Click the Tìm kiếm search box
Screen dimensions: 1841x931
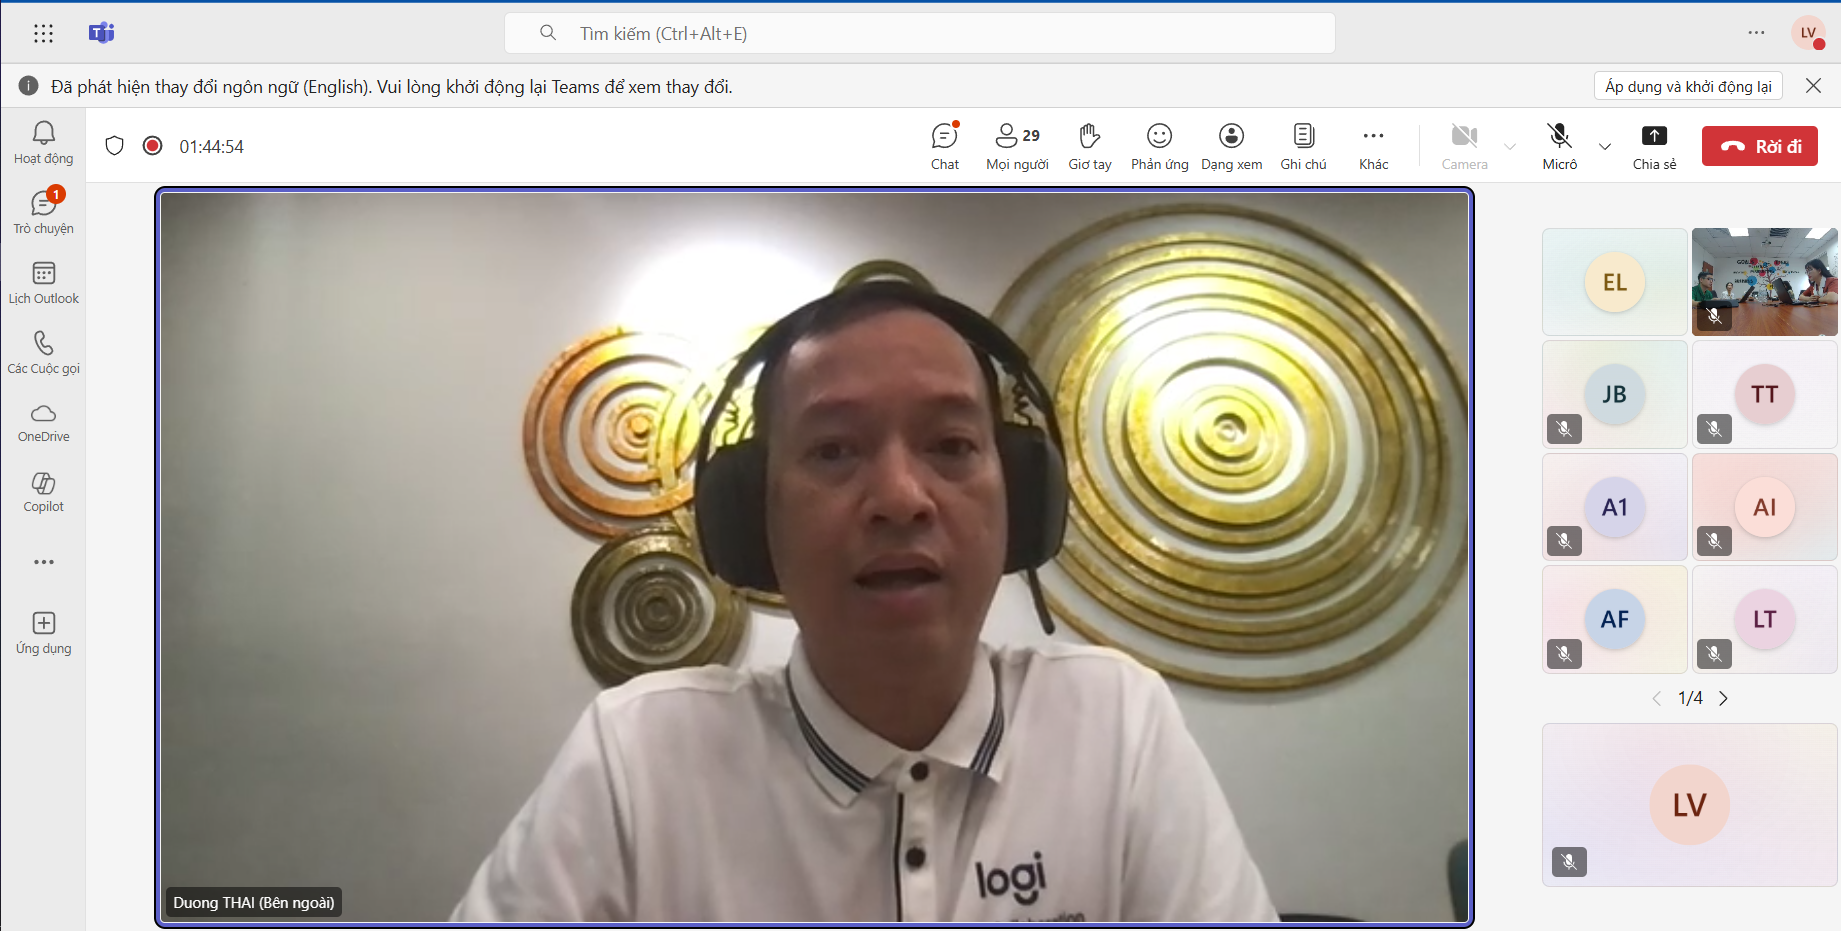[920, 33]
